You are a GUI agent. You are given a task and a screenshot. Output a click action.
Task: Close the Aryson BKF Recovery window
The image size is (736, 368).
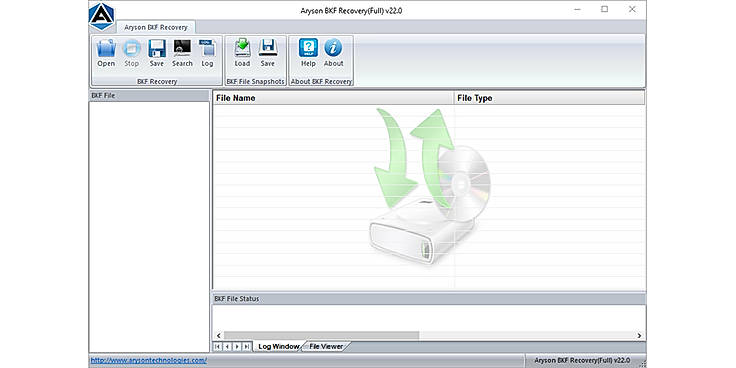[x=632, y=9]
